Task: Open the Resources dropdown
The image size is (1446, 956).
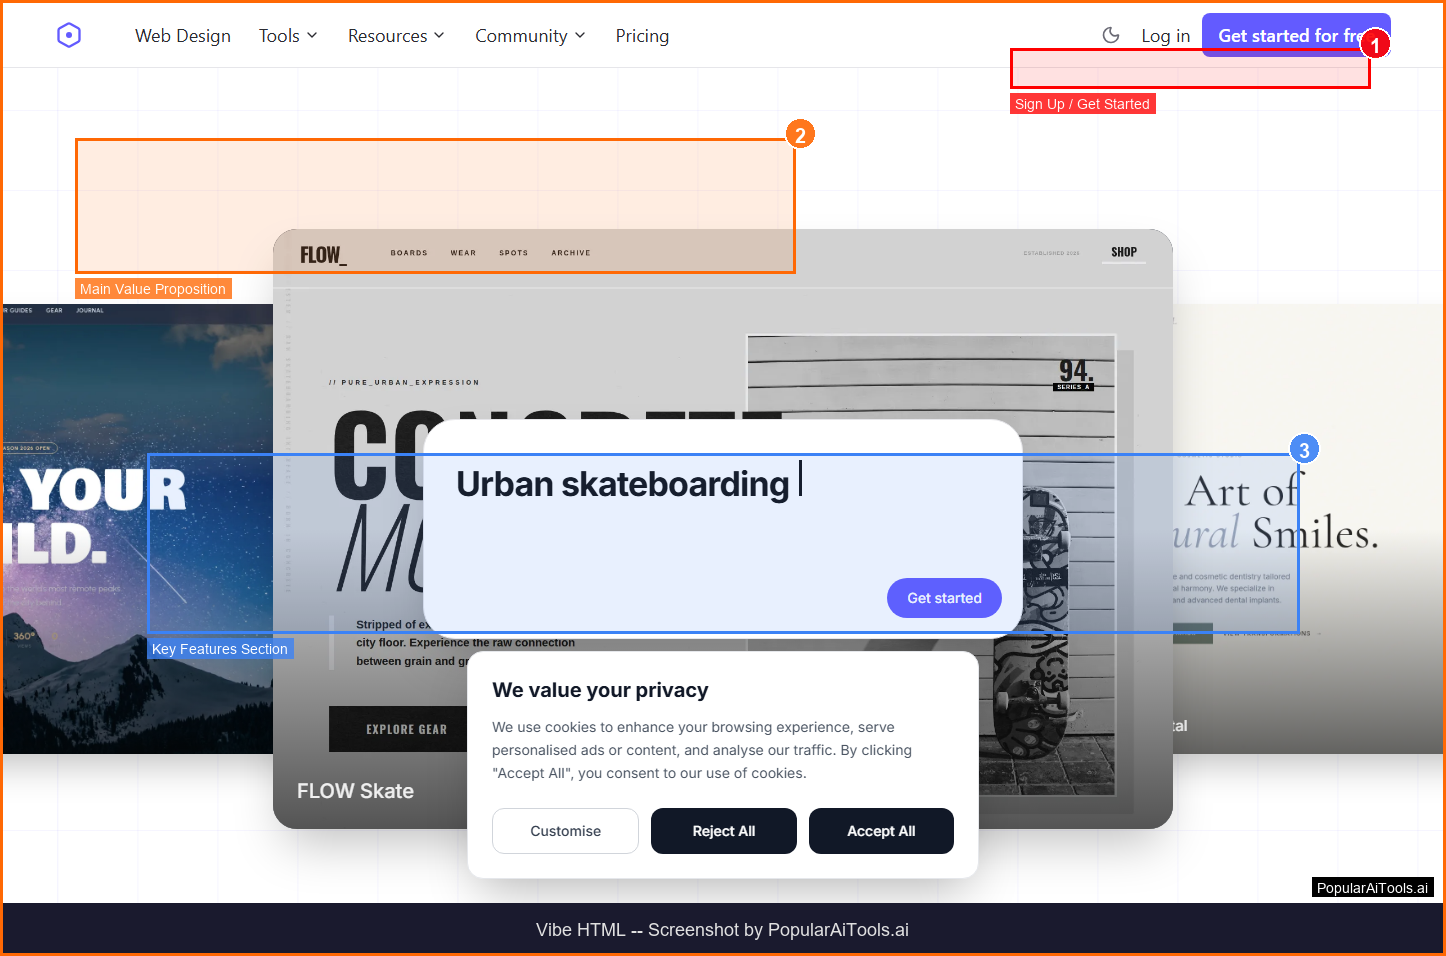Action: 396,36
